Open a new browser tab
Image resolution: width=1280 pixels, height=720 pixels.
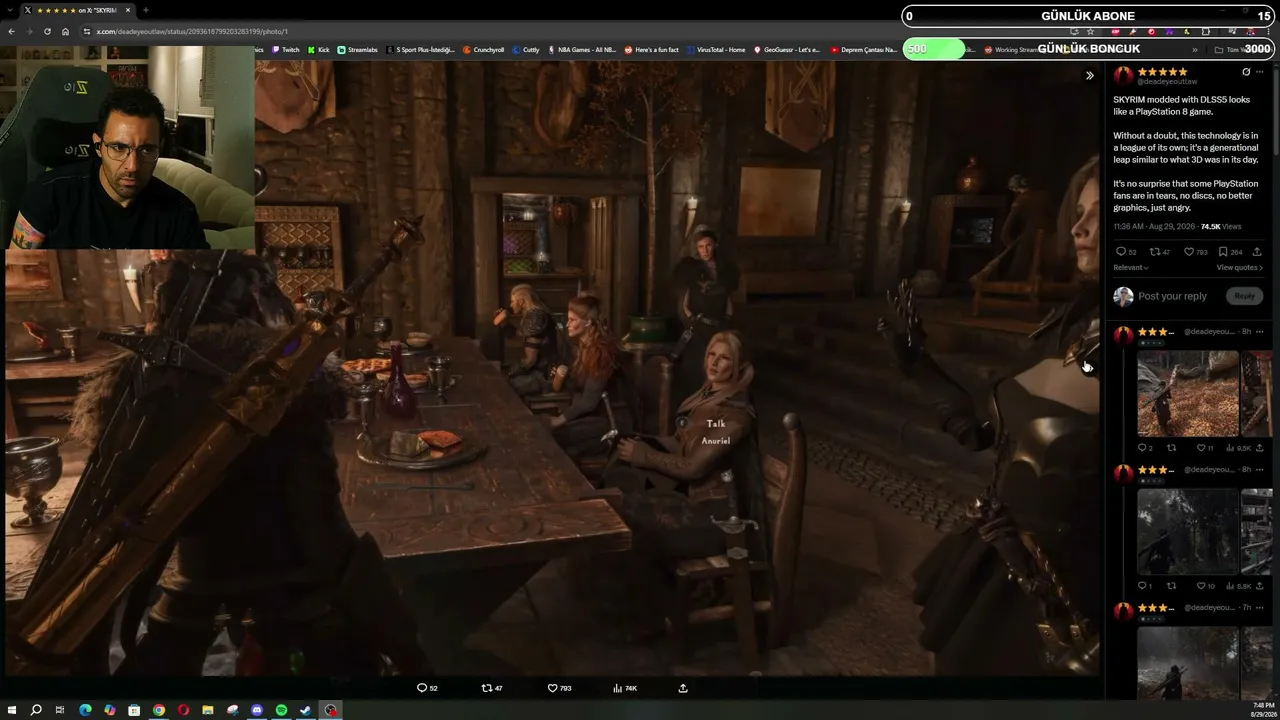(145, 10)
